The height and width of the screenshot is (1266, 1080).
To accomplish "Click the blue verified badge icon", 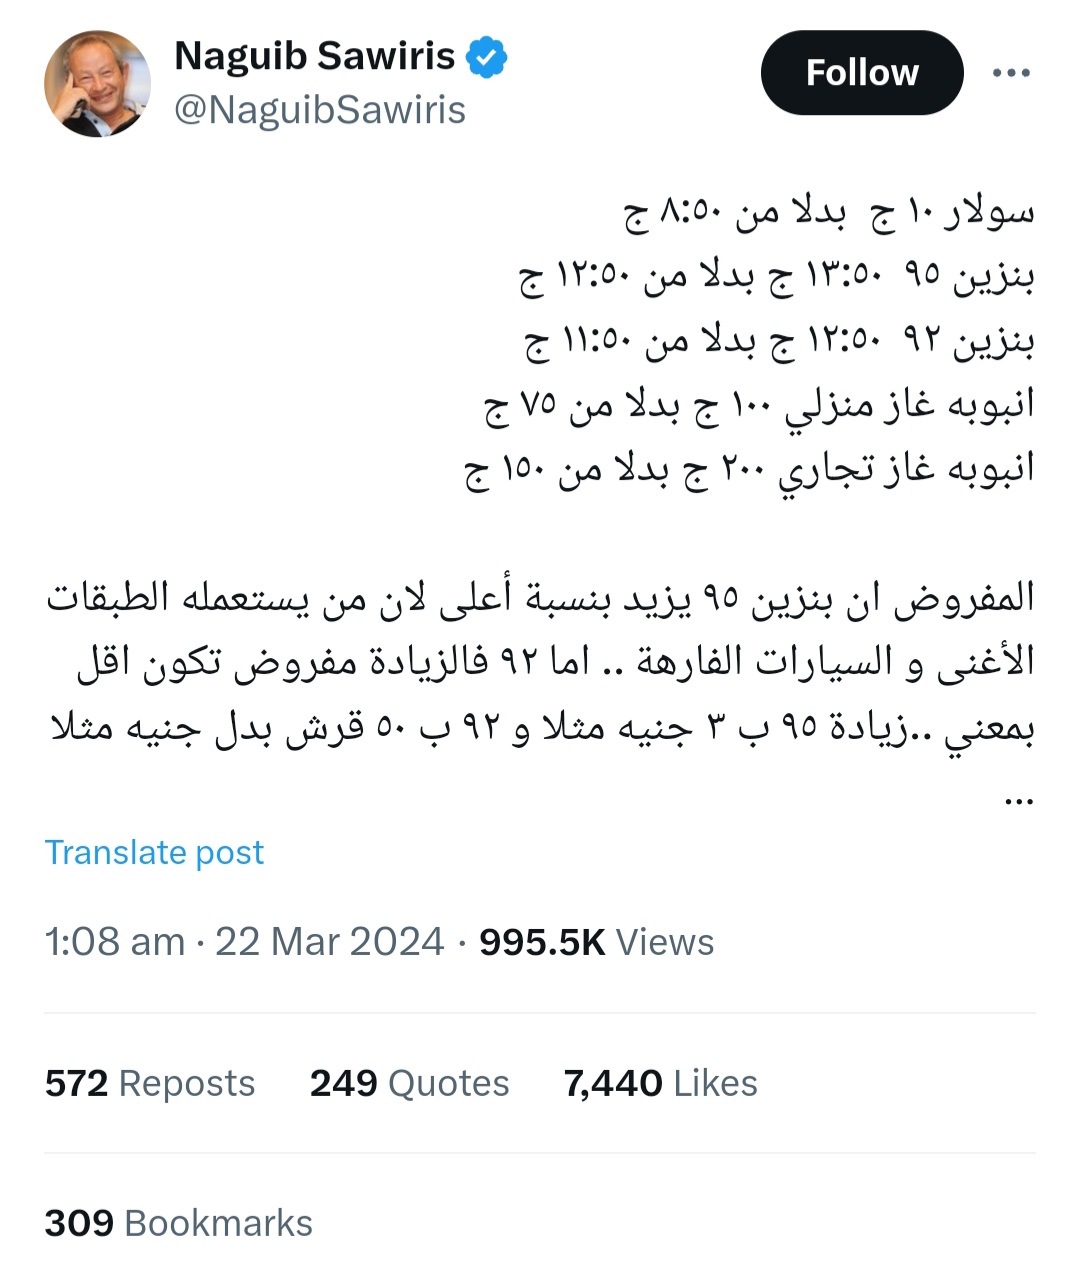I will click(487, 57).
